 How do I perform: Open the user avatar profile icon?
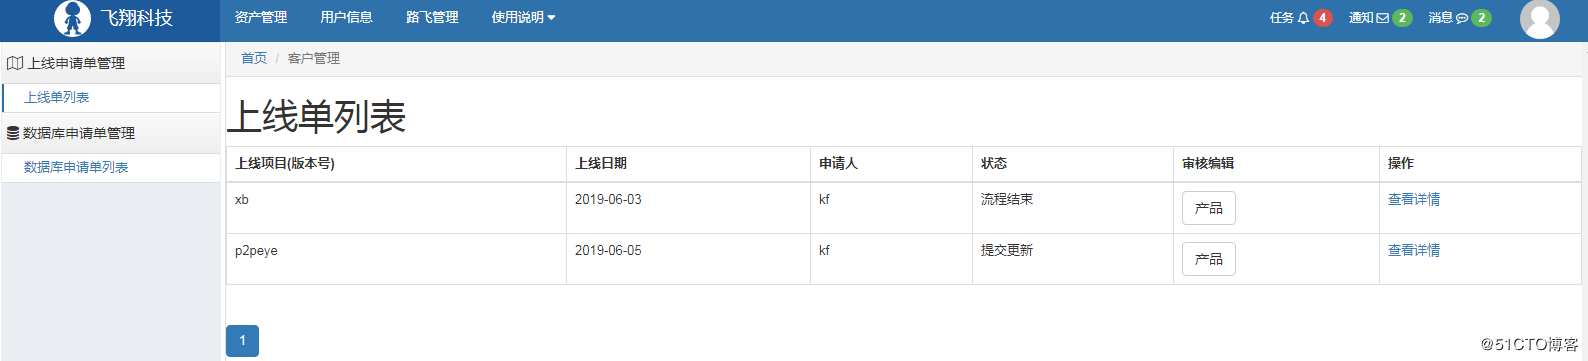[1540, 18]
